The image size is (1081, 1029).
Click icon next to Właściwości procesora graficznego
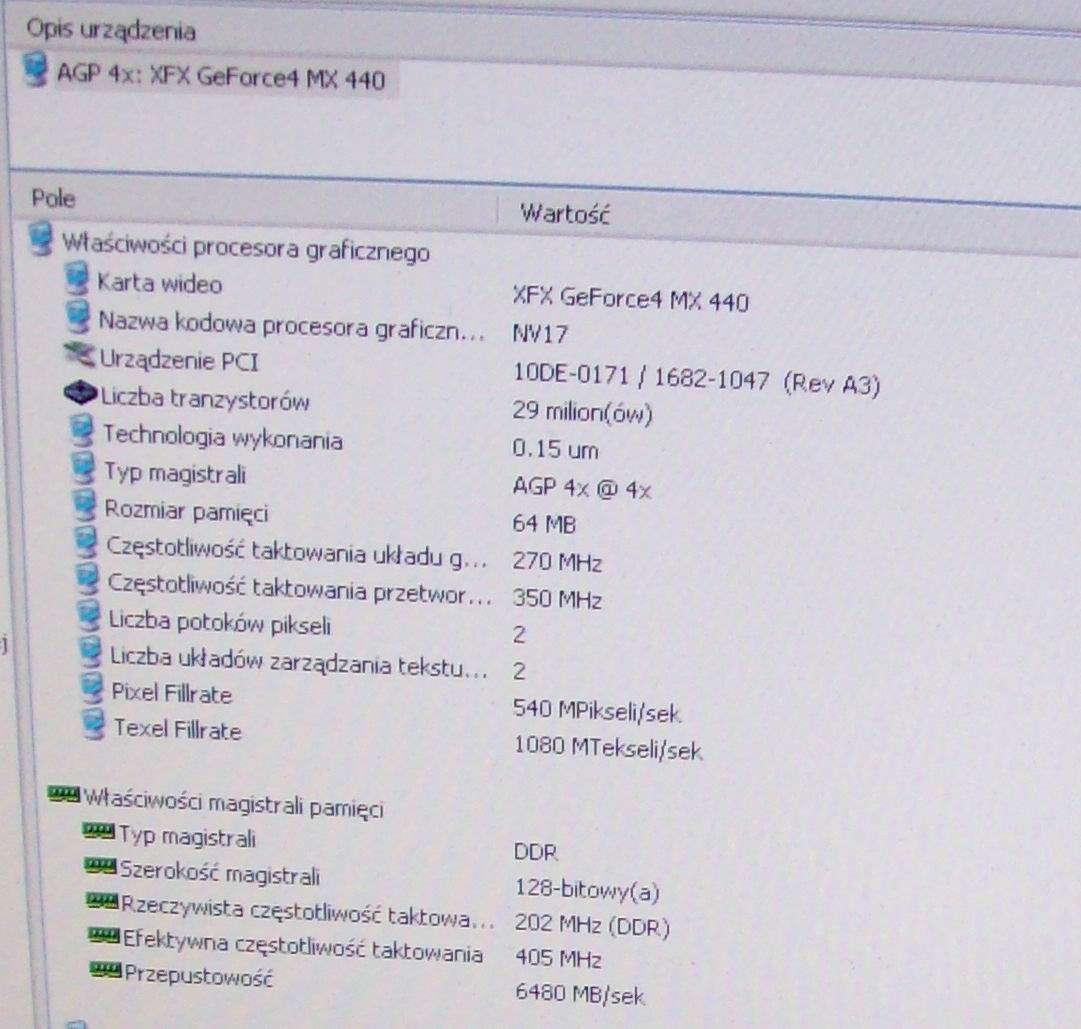pyautogui.click(x=41, y=239)
